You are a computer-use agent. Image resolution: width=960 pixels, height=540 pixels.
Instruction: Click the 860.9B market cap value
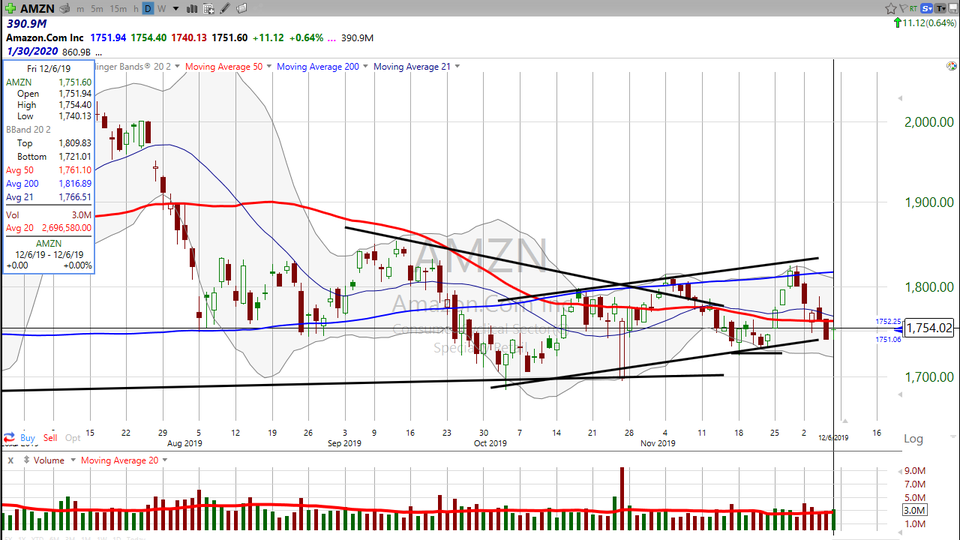pyautogui.click(x=77, y=52)
